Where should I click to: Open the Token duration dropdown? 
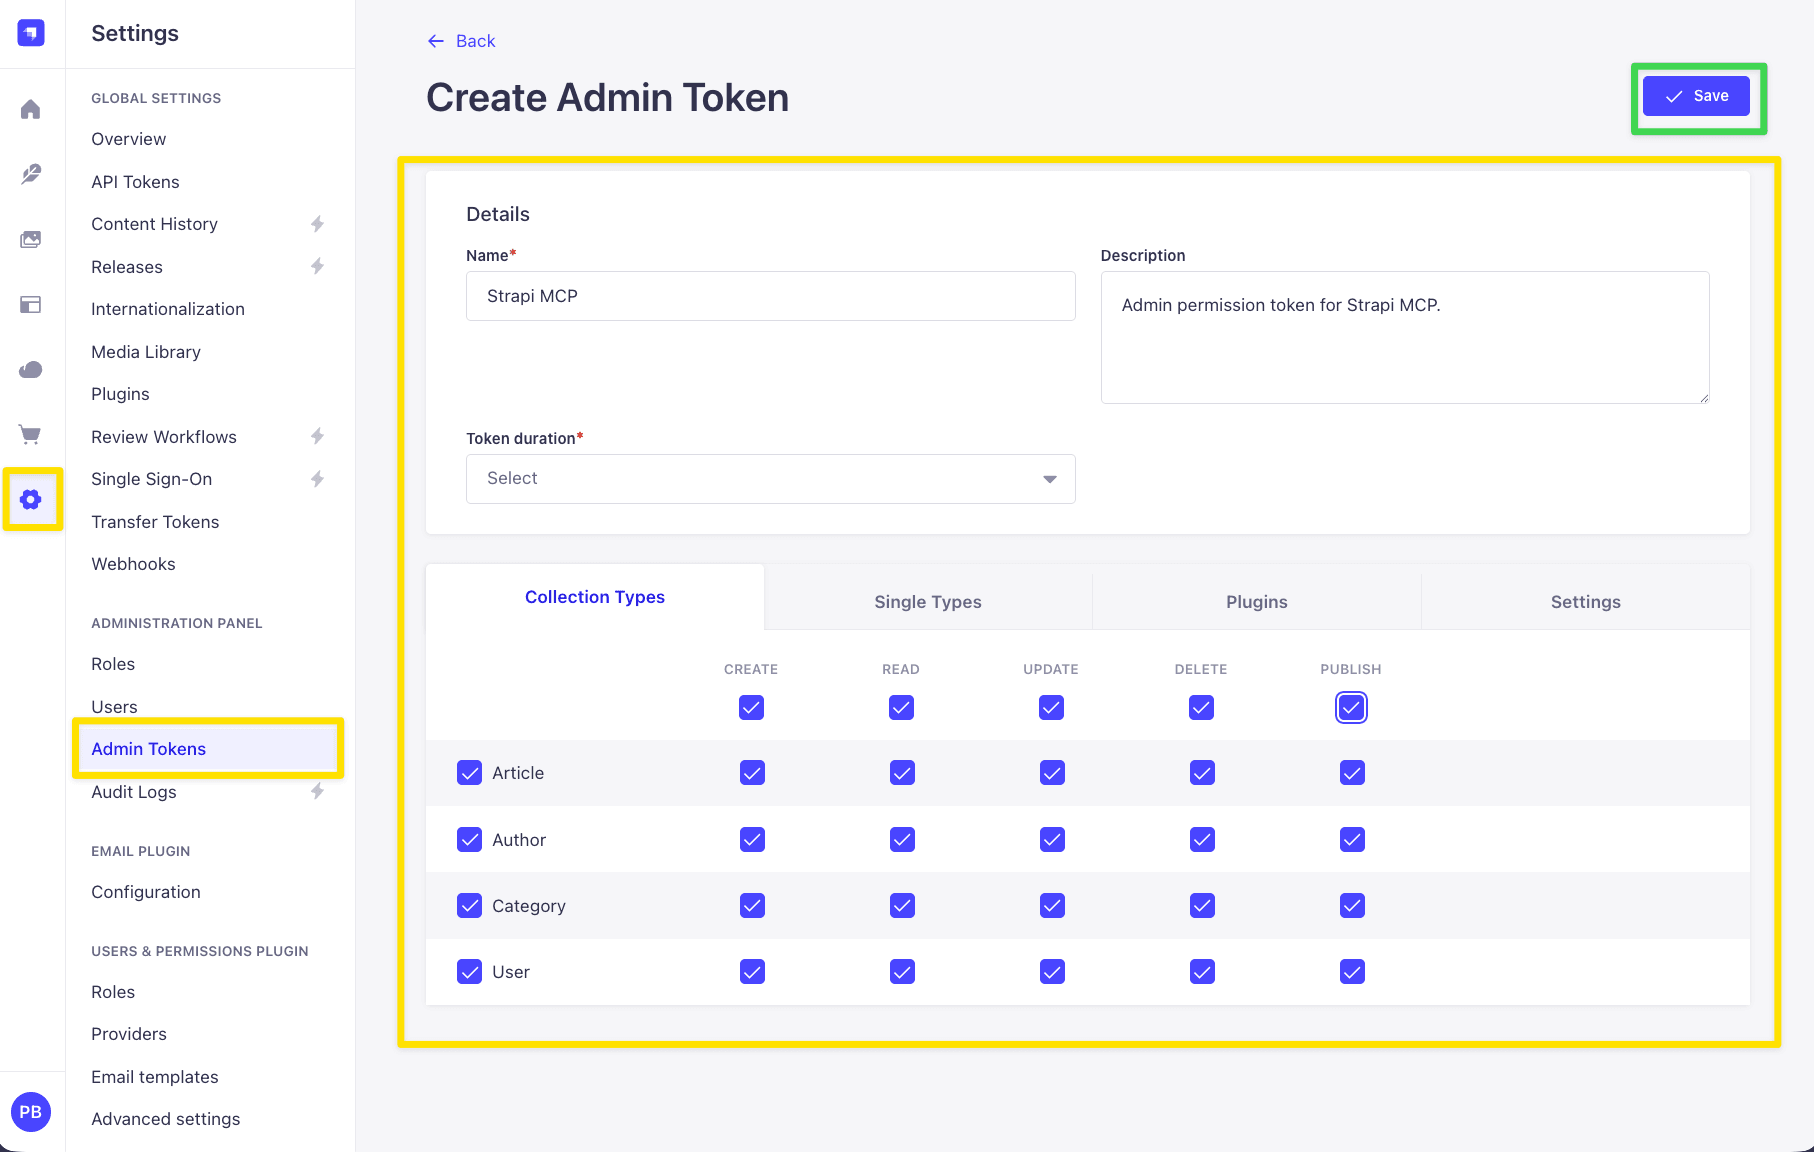coord(771,479)
